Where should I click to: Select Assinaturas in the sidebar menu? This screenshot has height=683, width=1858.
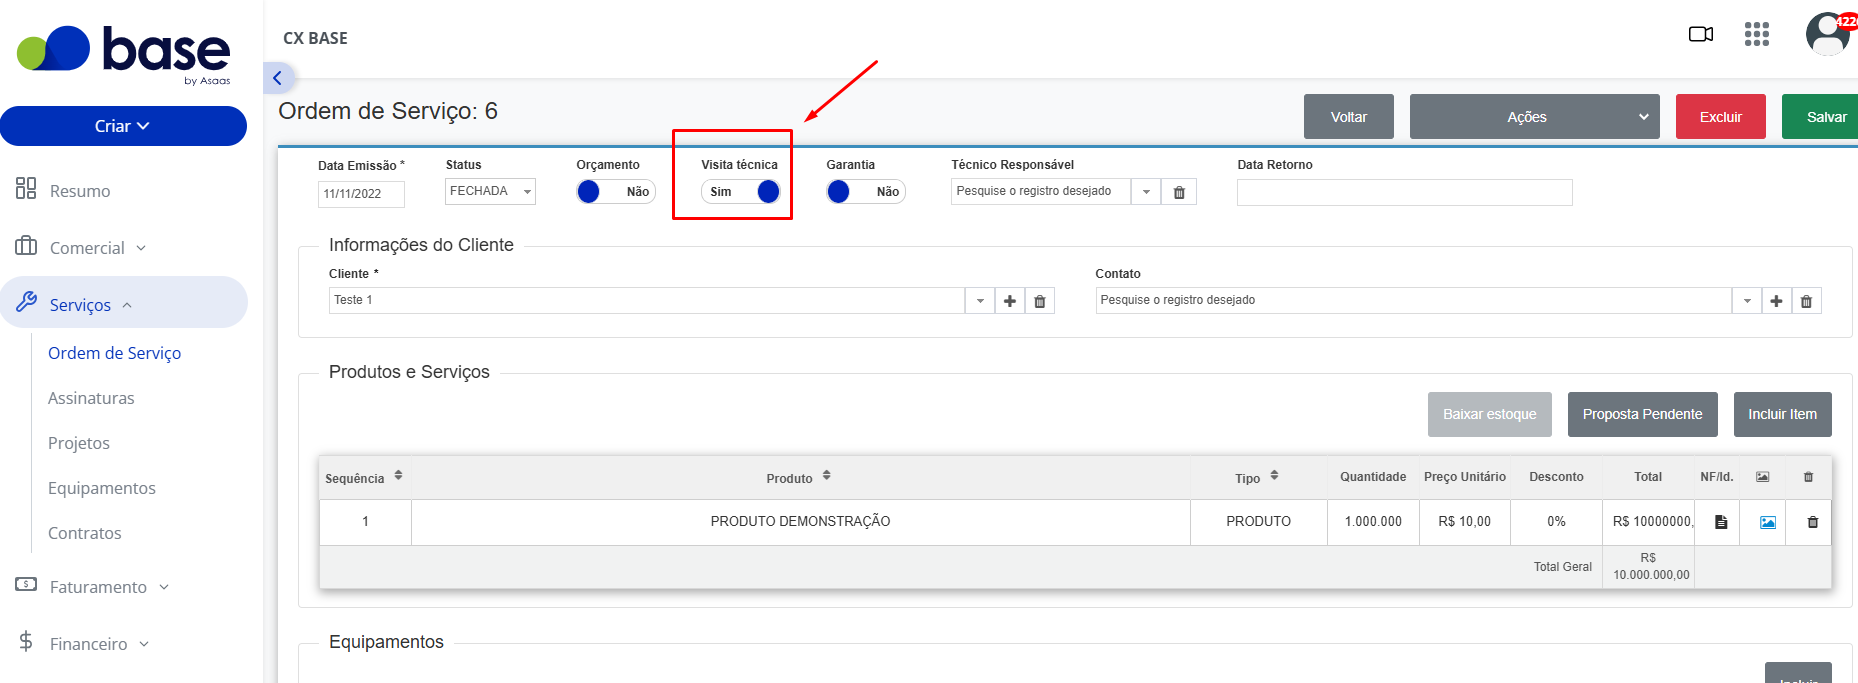(x=91, y=398)
